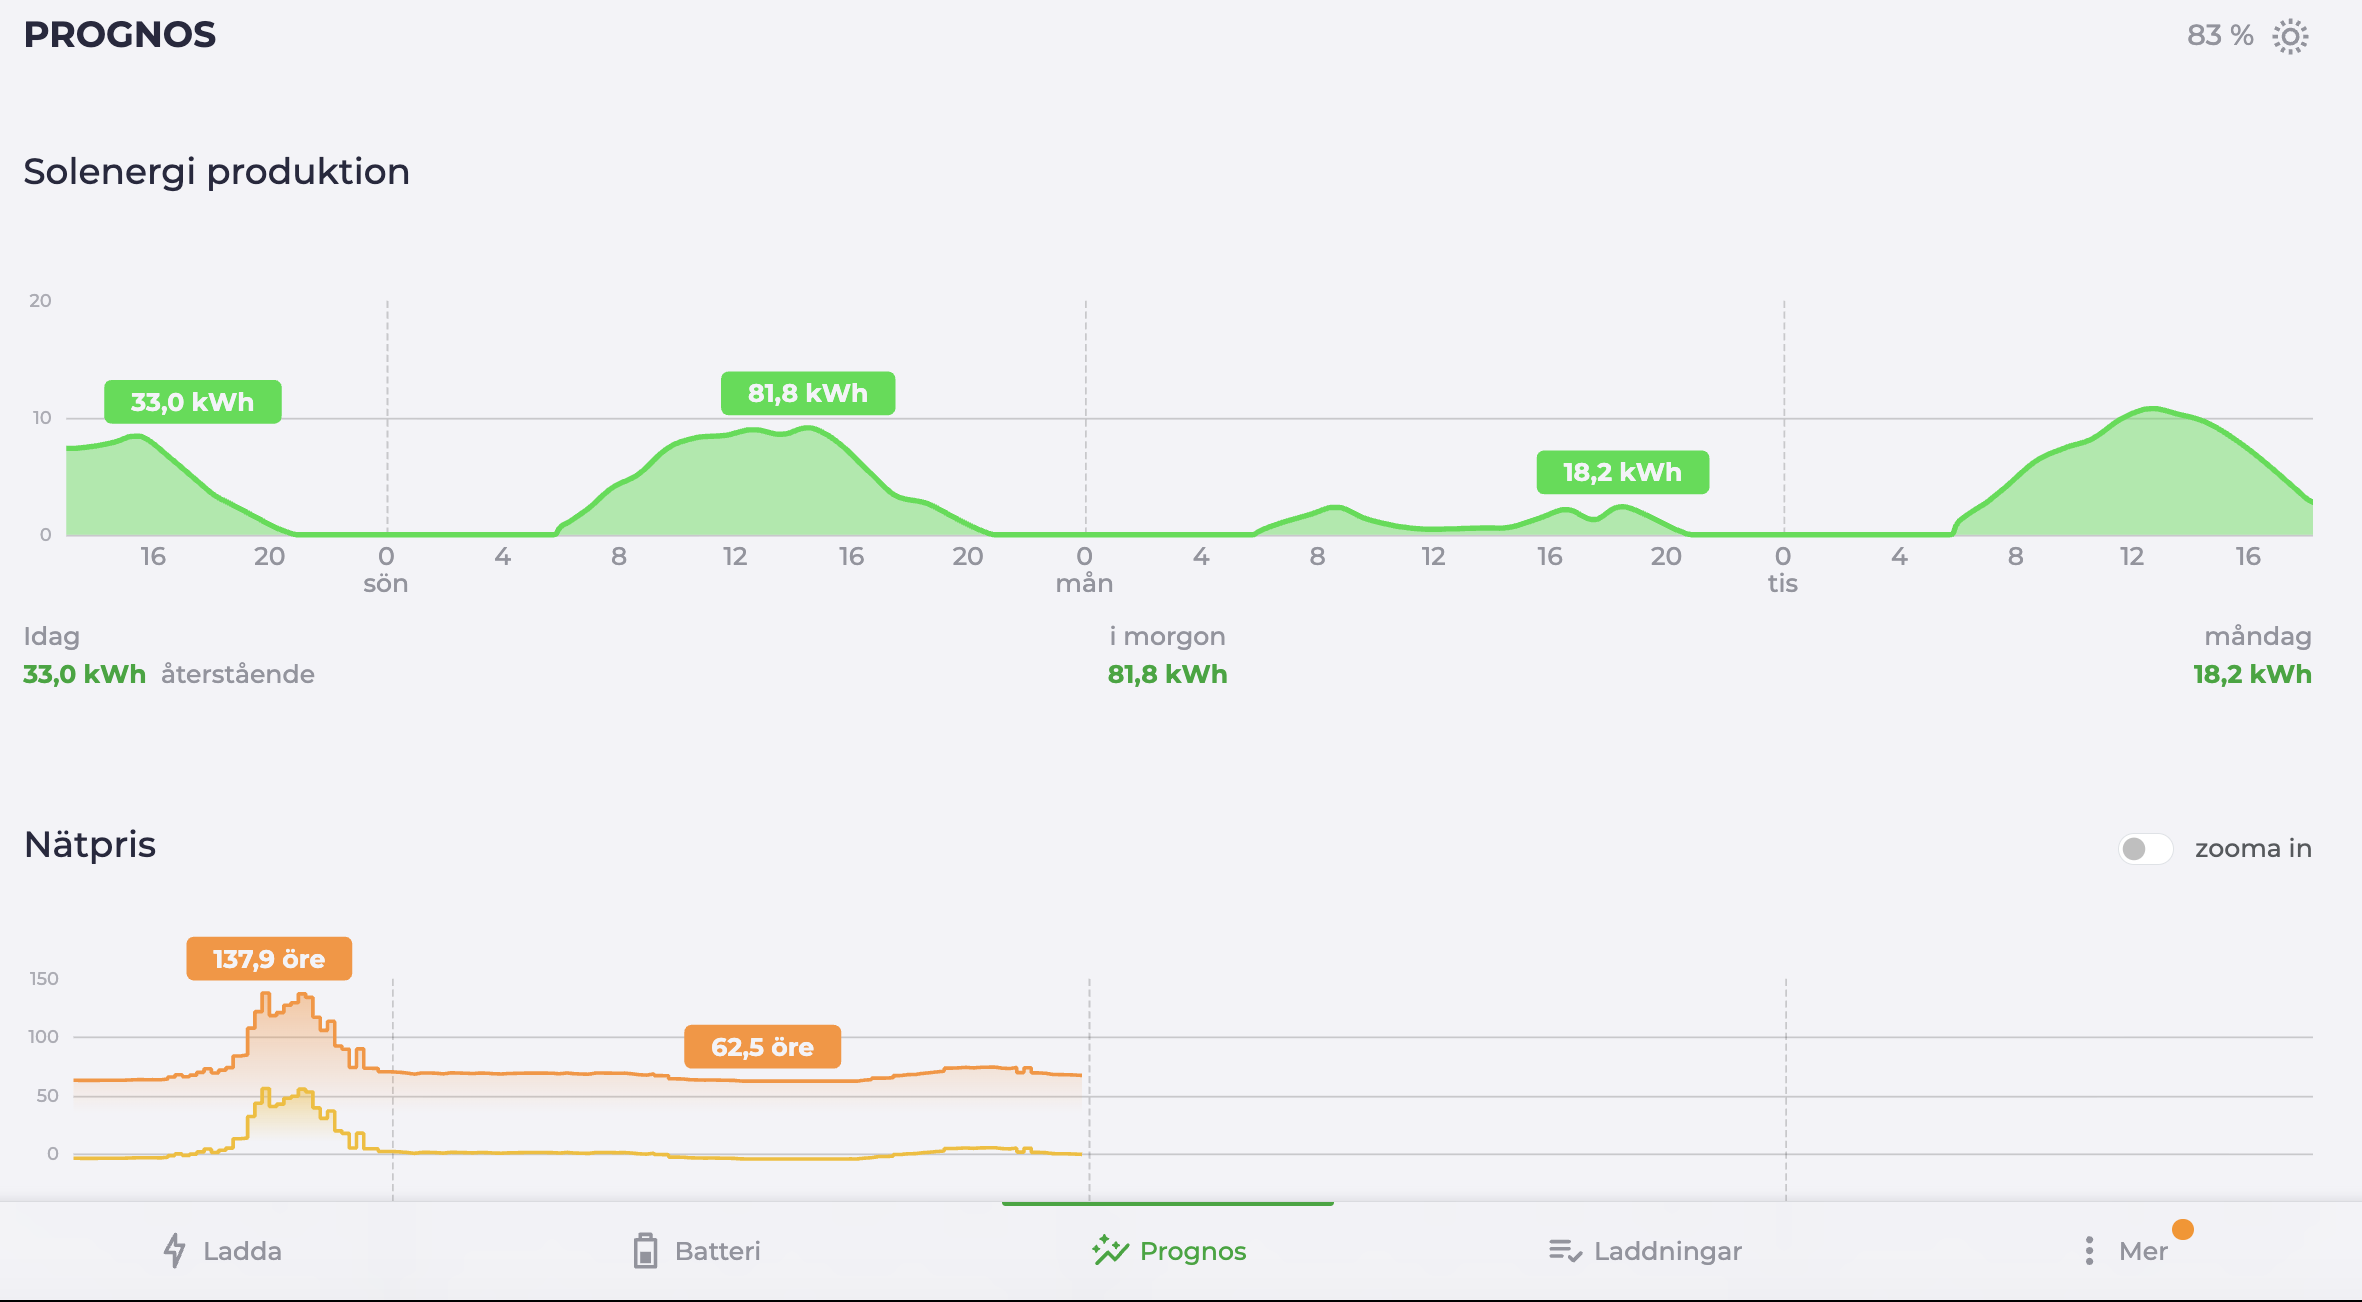
Task: Open the Ladda tab
Action: coord(222,1251)
